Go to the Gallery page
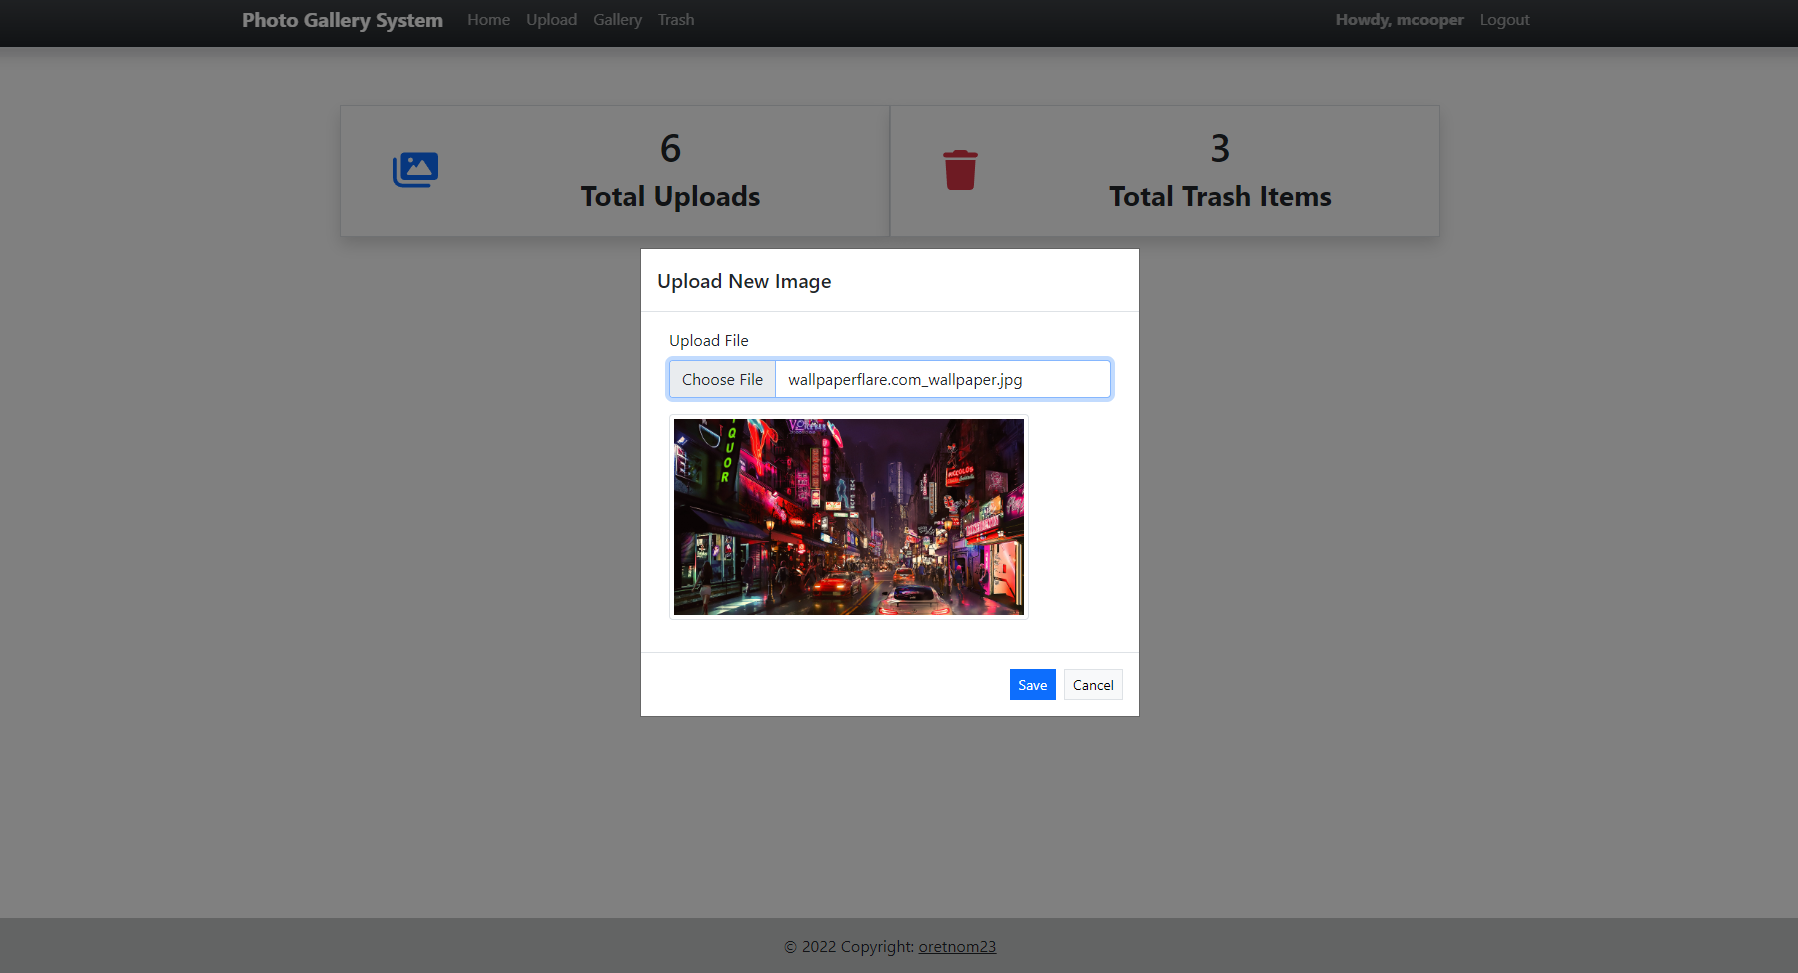 tap(617, 20)
